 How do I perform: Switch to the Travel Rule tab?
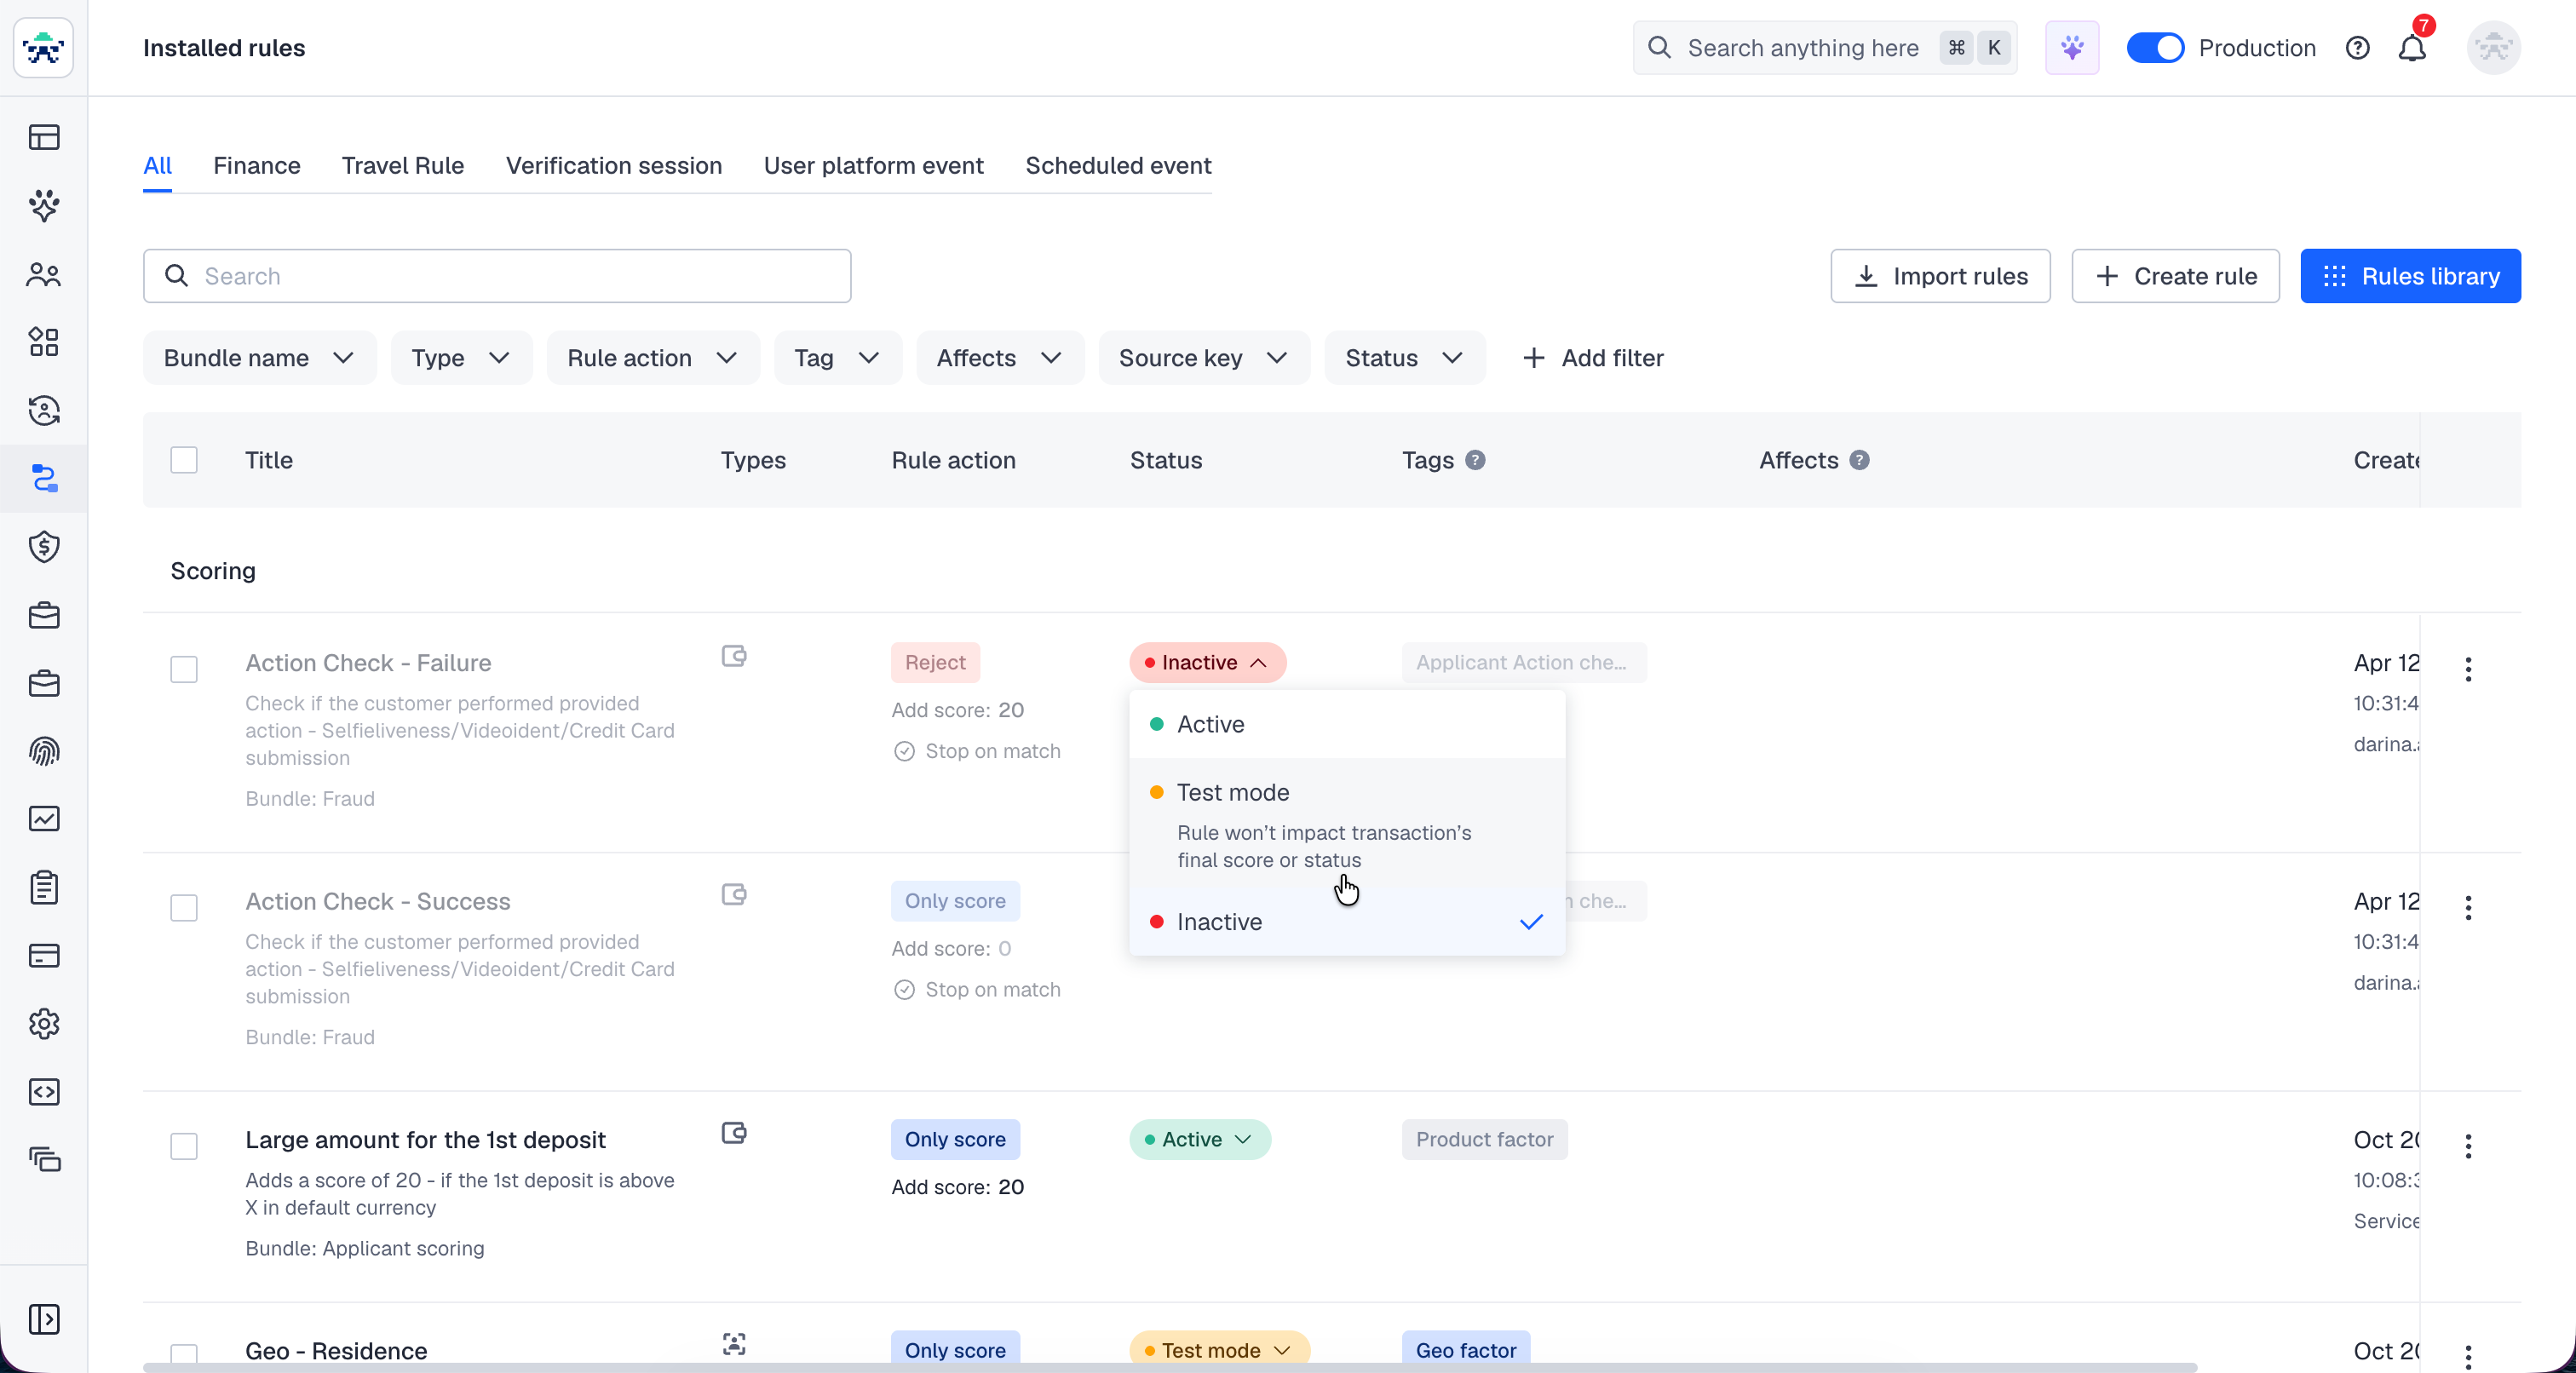pyautogui.click(x=402, y=165)
